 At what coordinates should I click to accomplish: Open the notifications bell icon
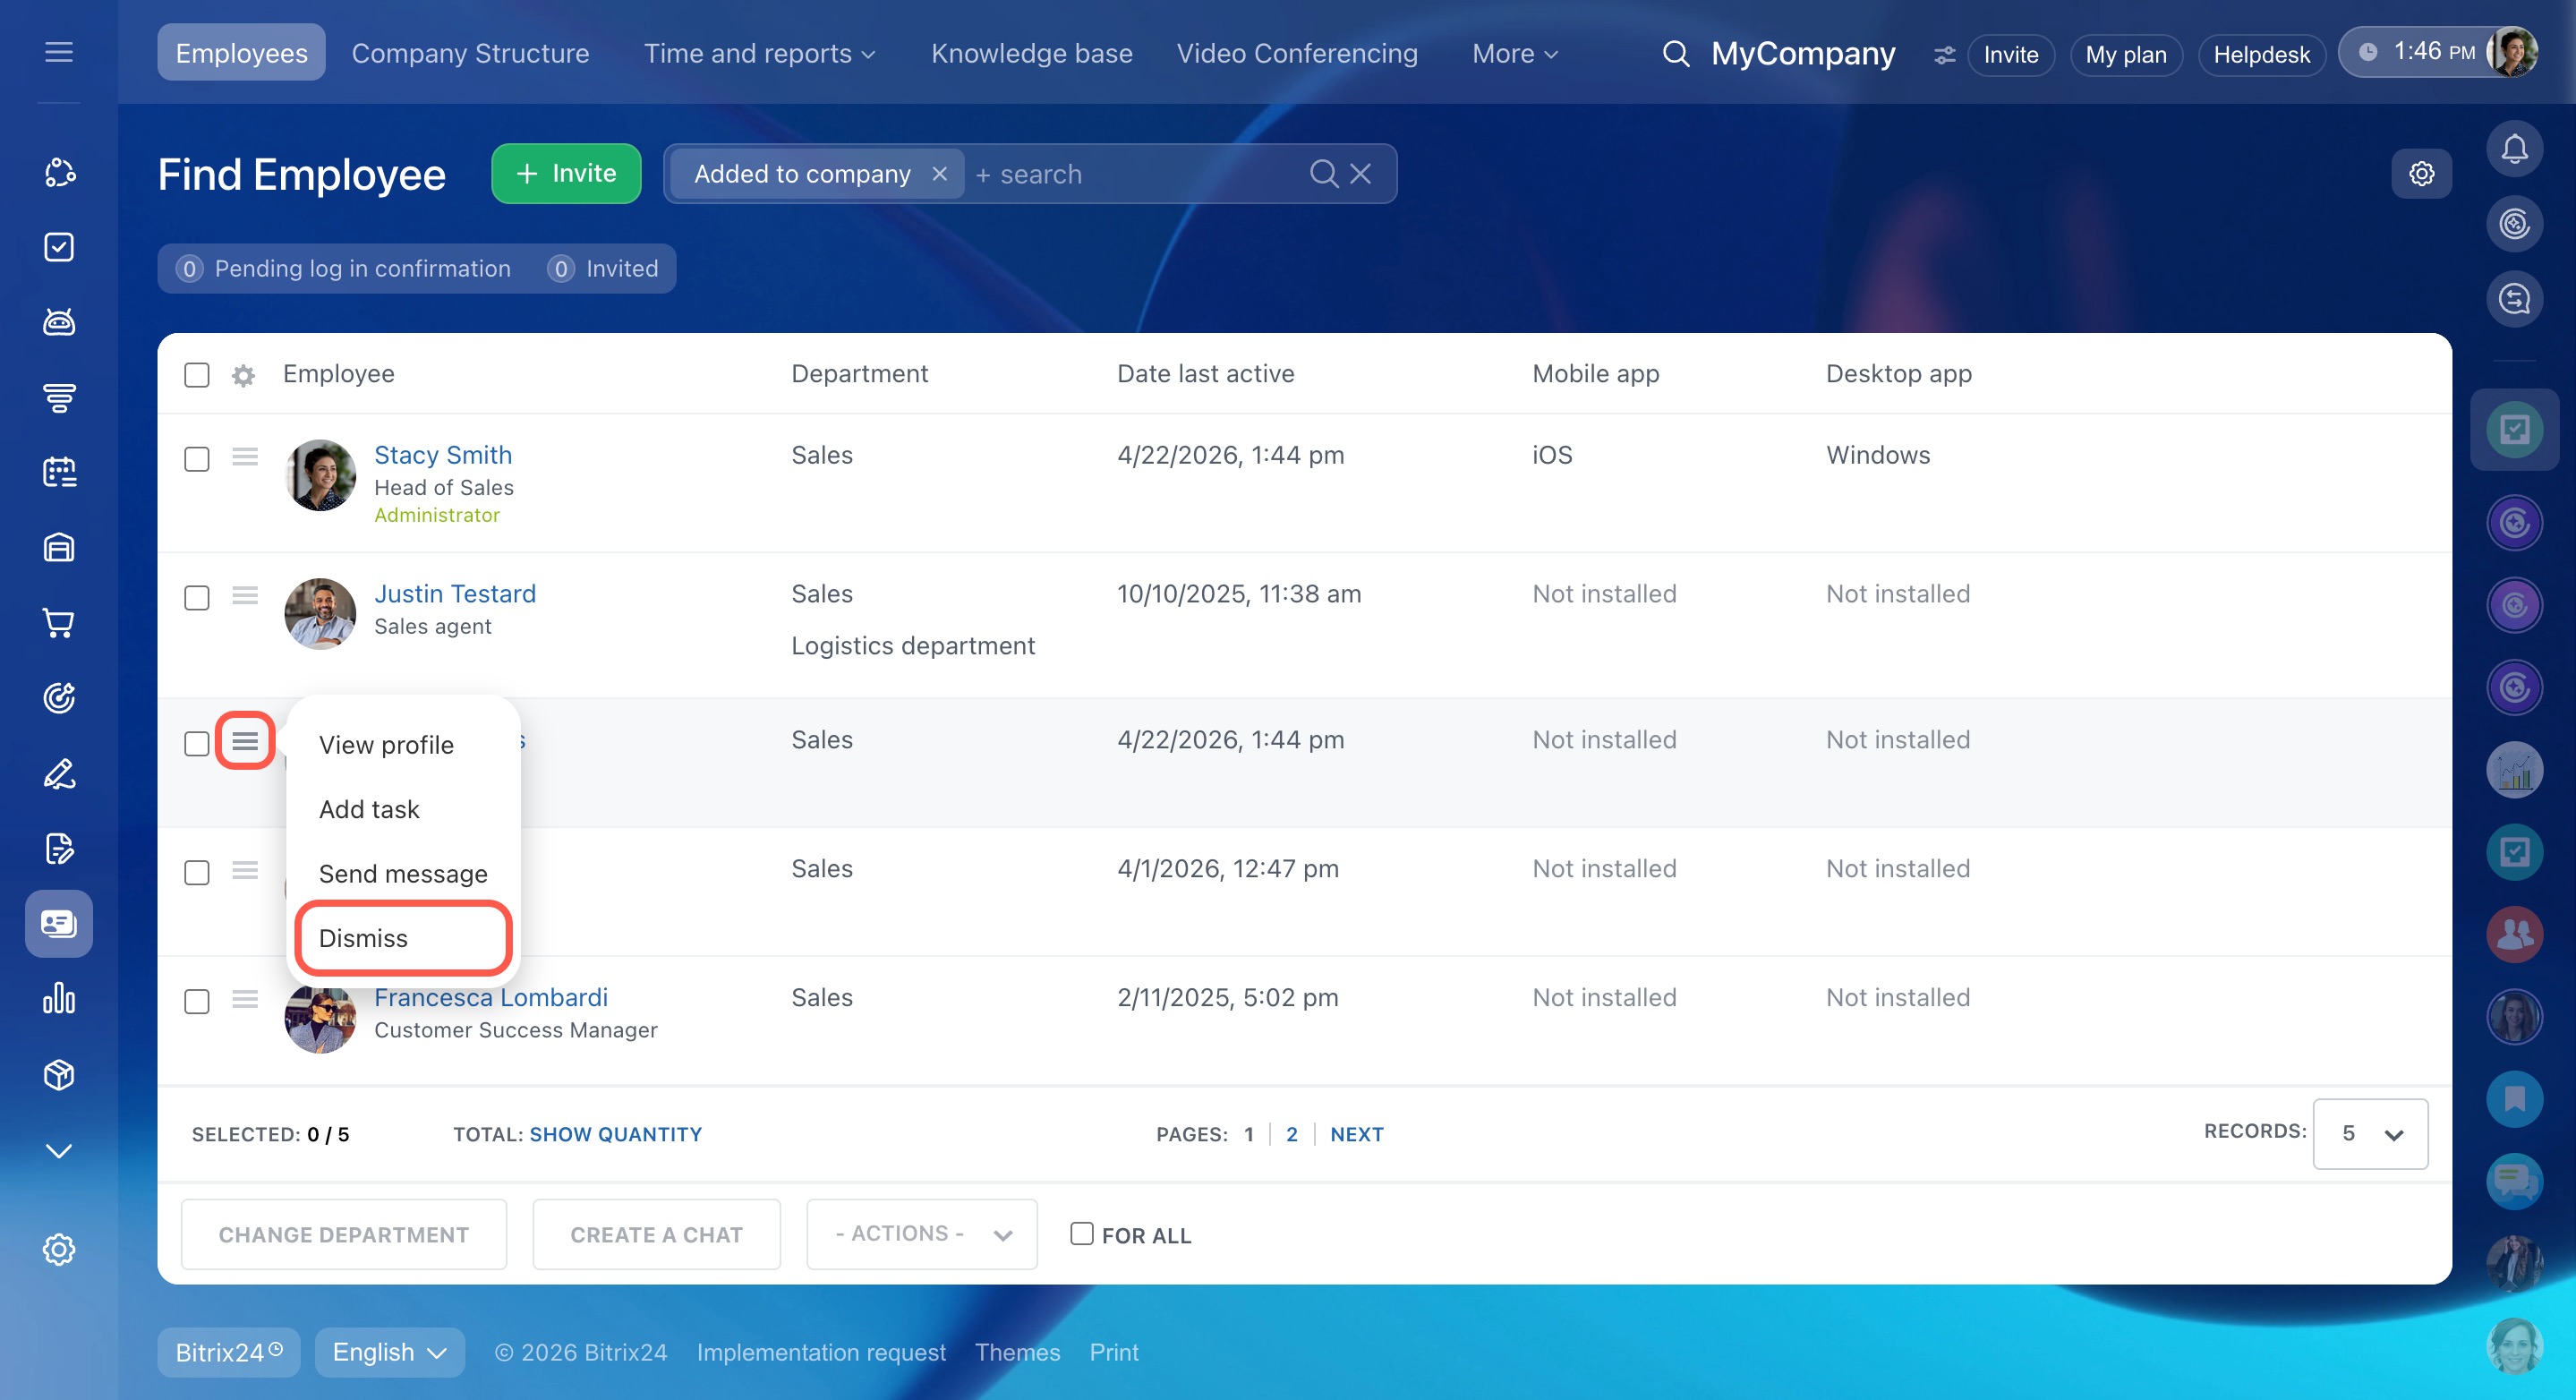tap(2513, 150)
